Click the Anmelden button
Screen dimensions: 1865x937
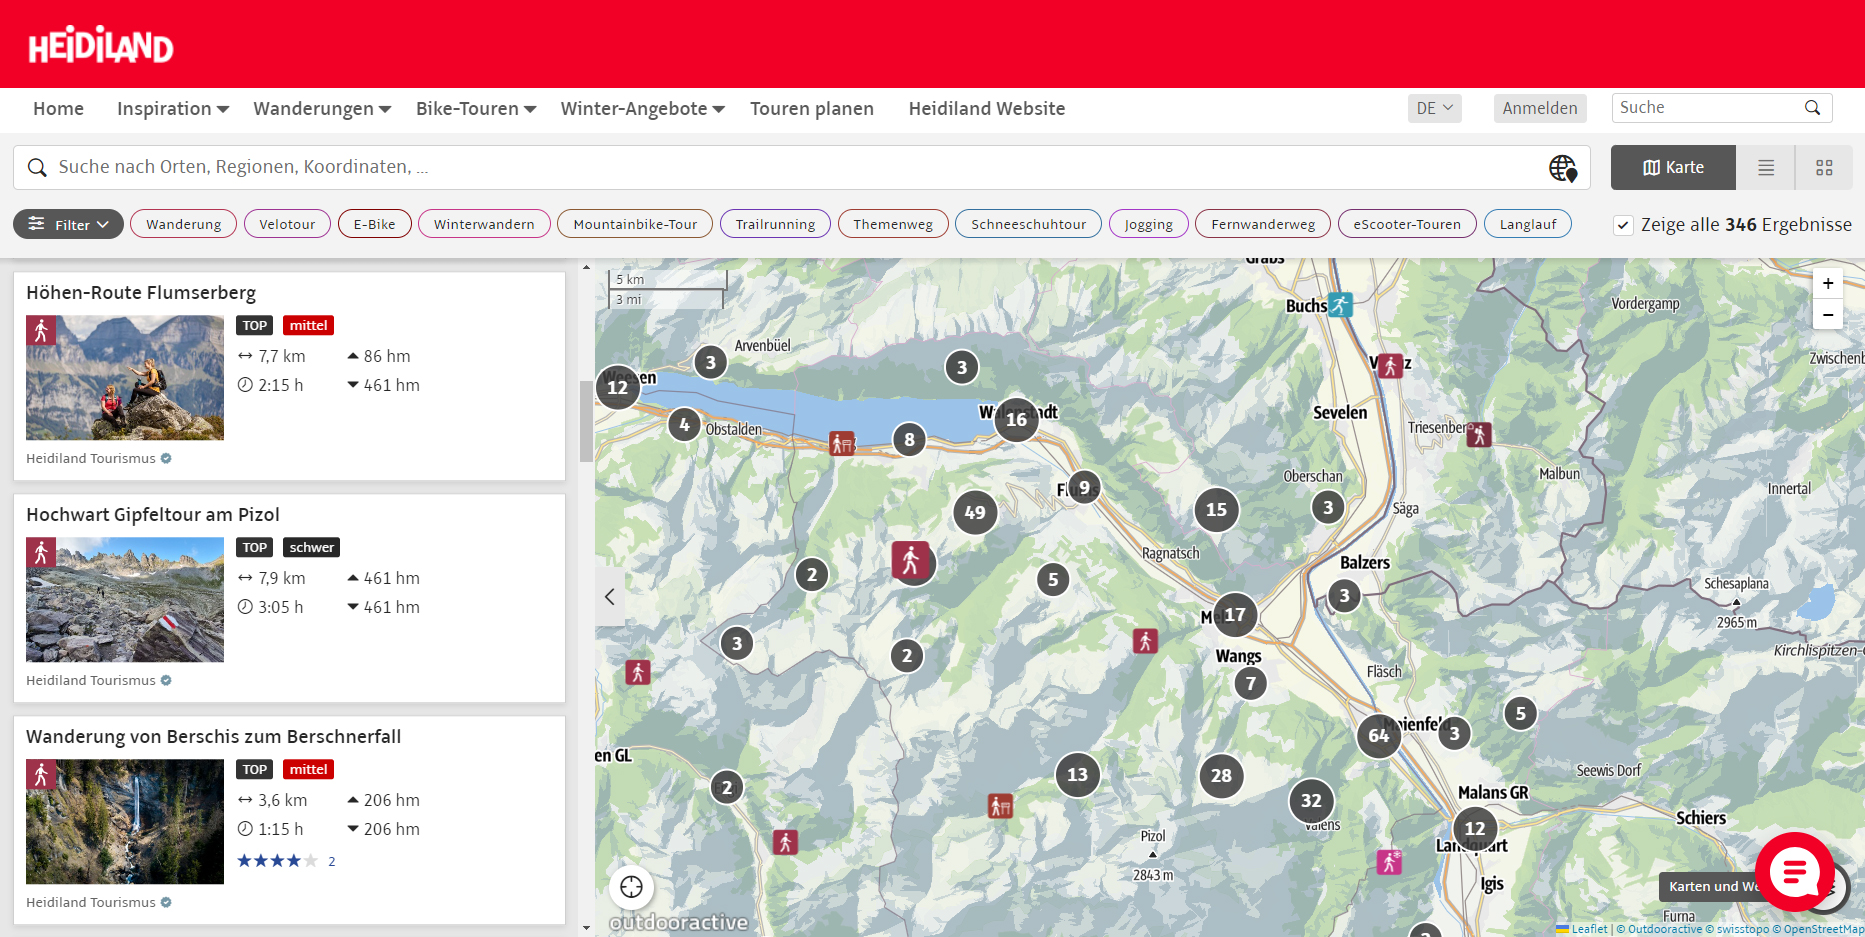tap(1539, 108)
